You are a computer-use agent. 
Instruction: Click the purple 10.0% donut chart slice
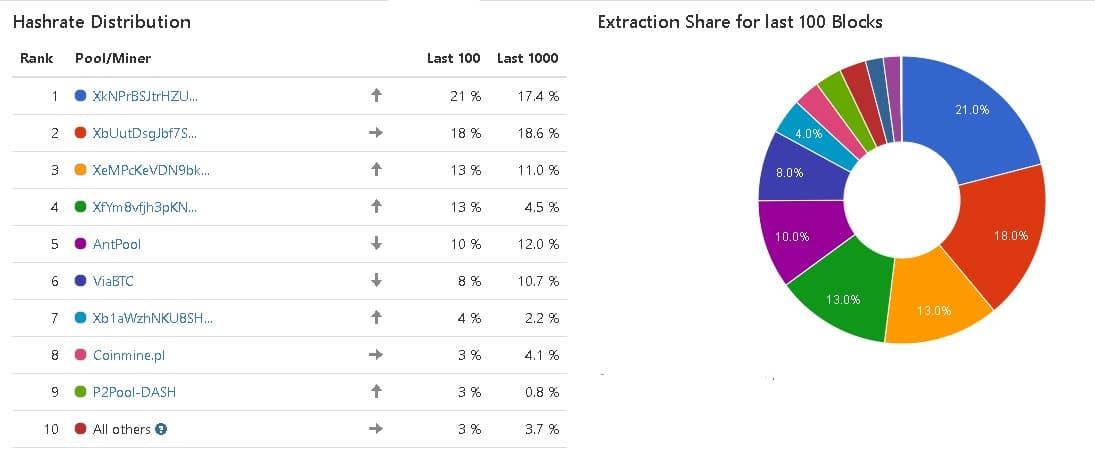pos(795,235)
